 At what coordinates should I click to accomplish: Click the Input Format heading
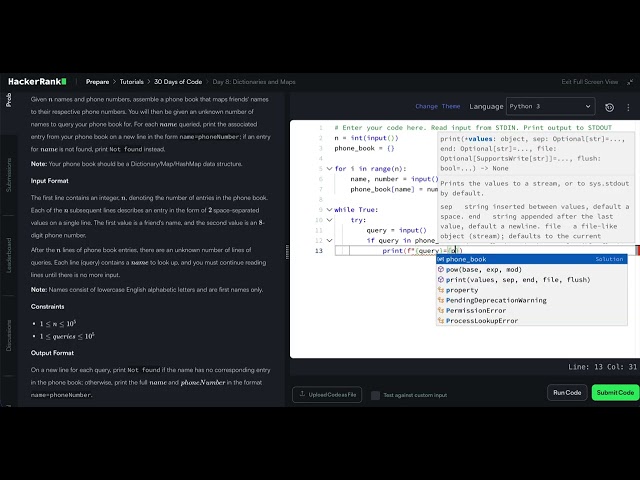tap(50, 181)
